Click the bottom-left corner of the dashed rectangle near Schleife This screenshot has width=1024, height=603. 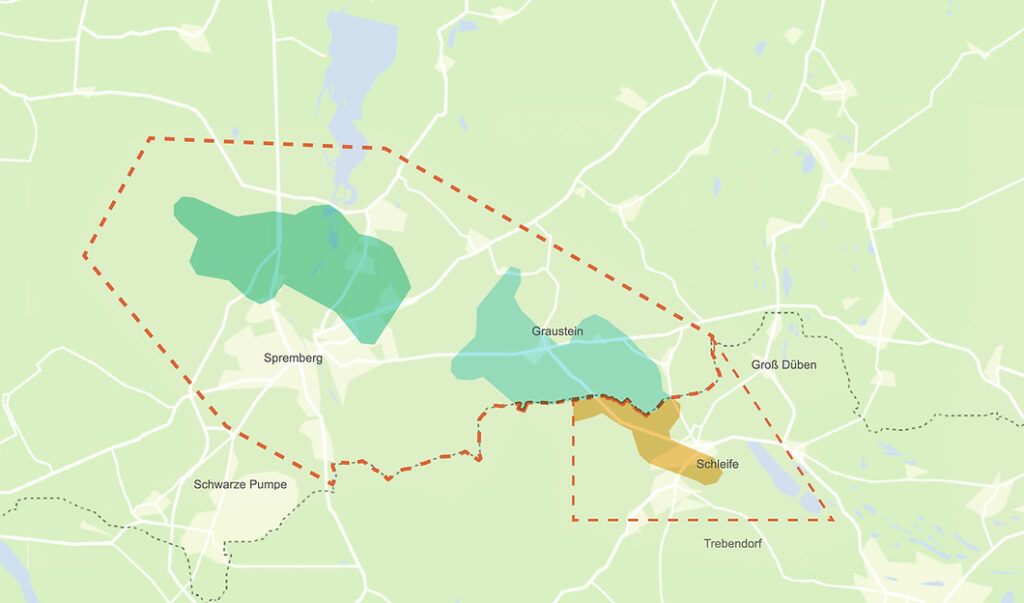[x=573, y=519]
